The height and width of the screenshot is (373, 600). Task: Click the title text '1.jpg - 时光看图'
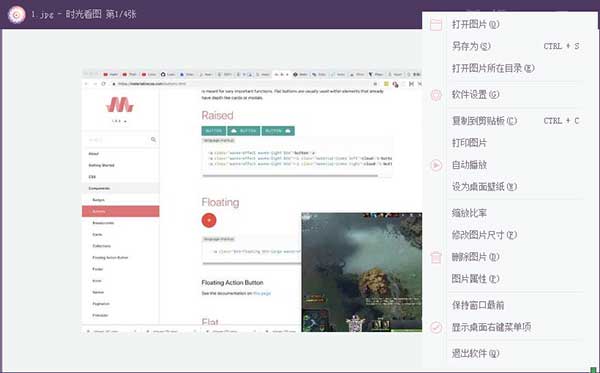66,15
